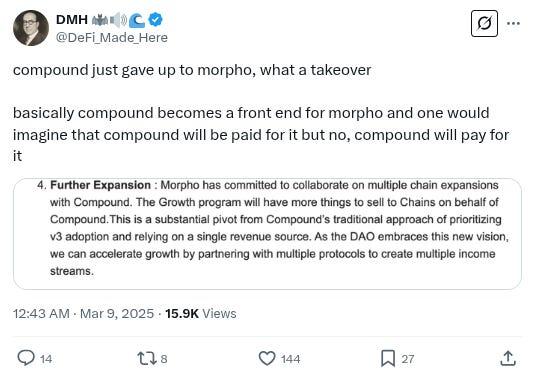Click the share upload icon

508,358
